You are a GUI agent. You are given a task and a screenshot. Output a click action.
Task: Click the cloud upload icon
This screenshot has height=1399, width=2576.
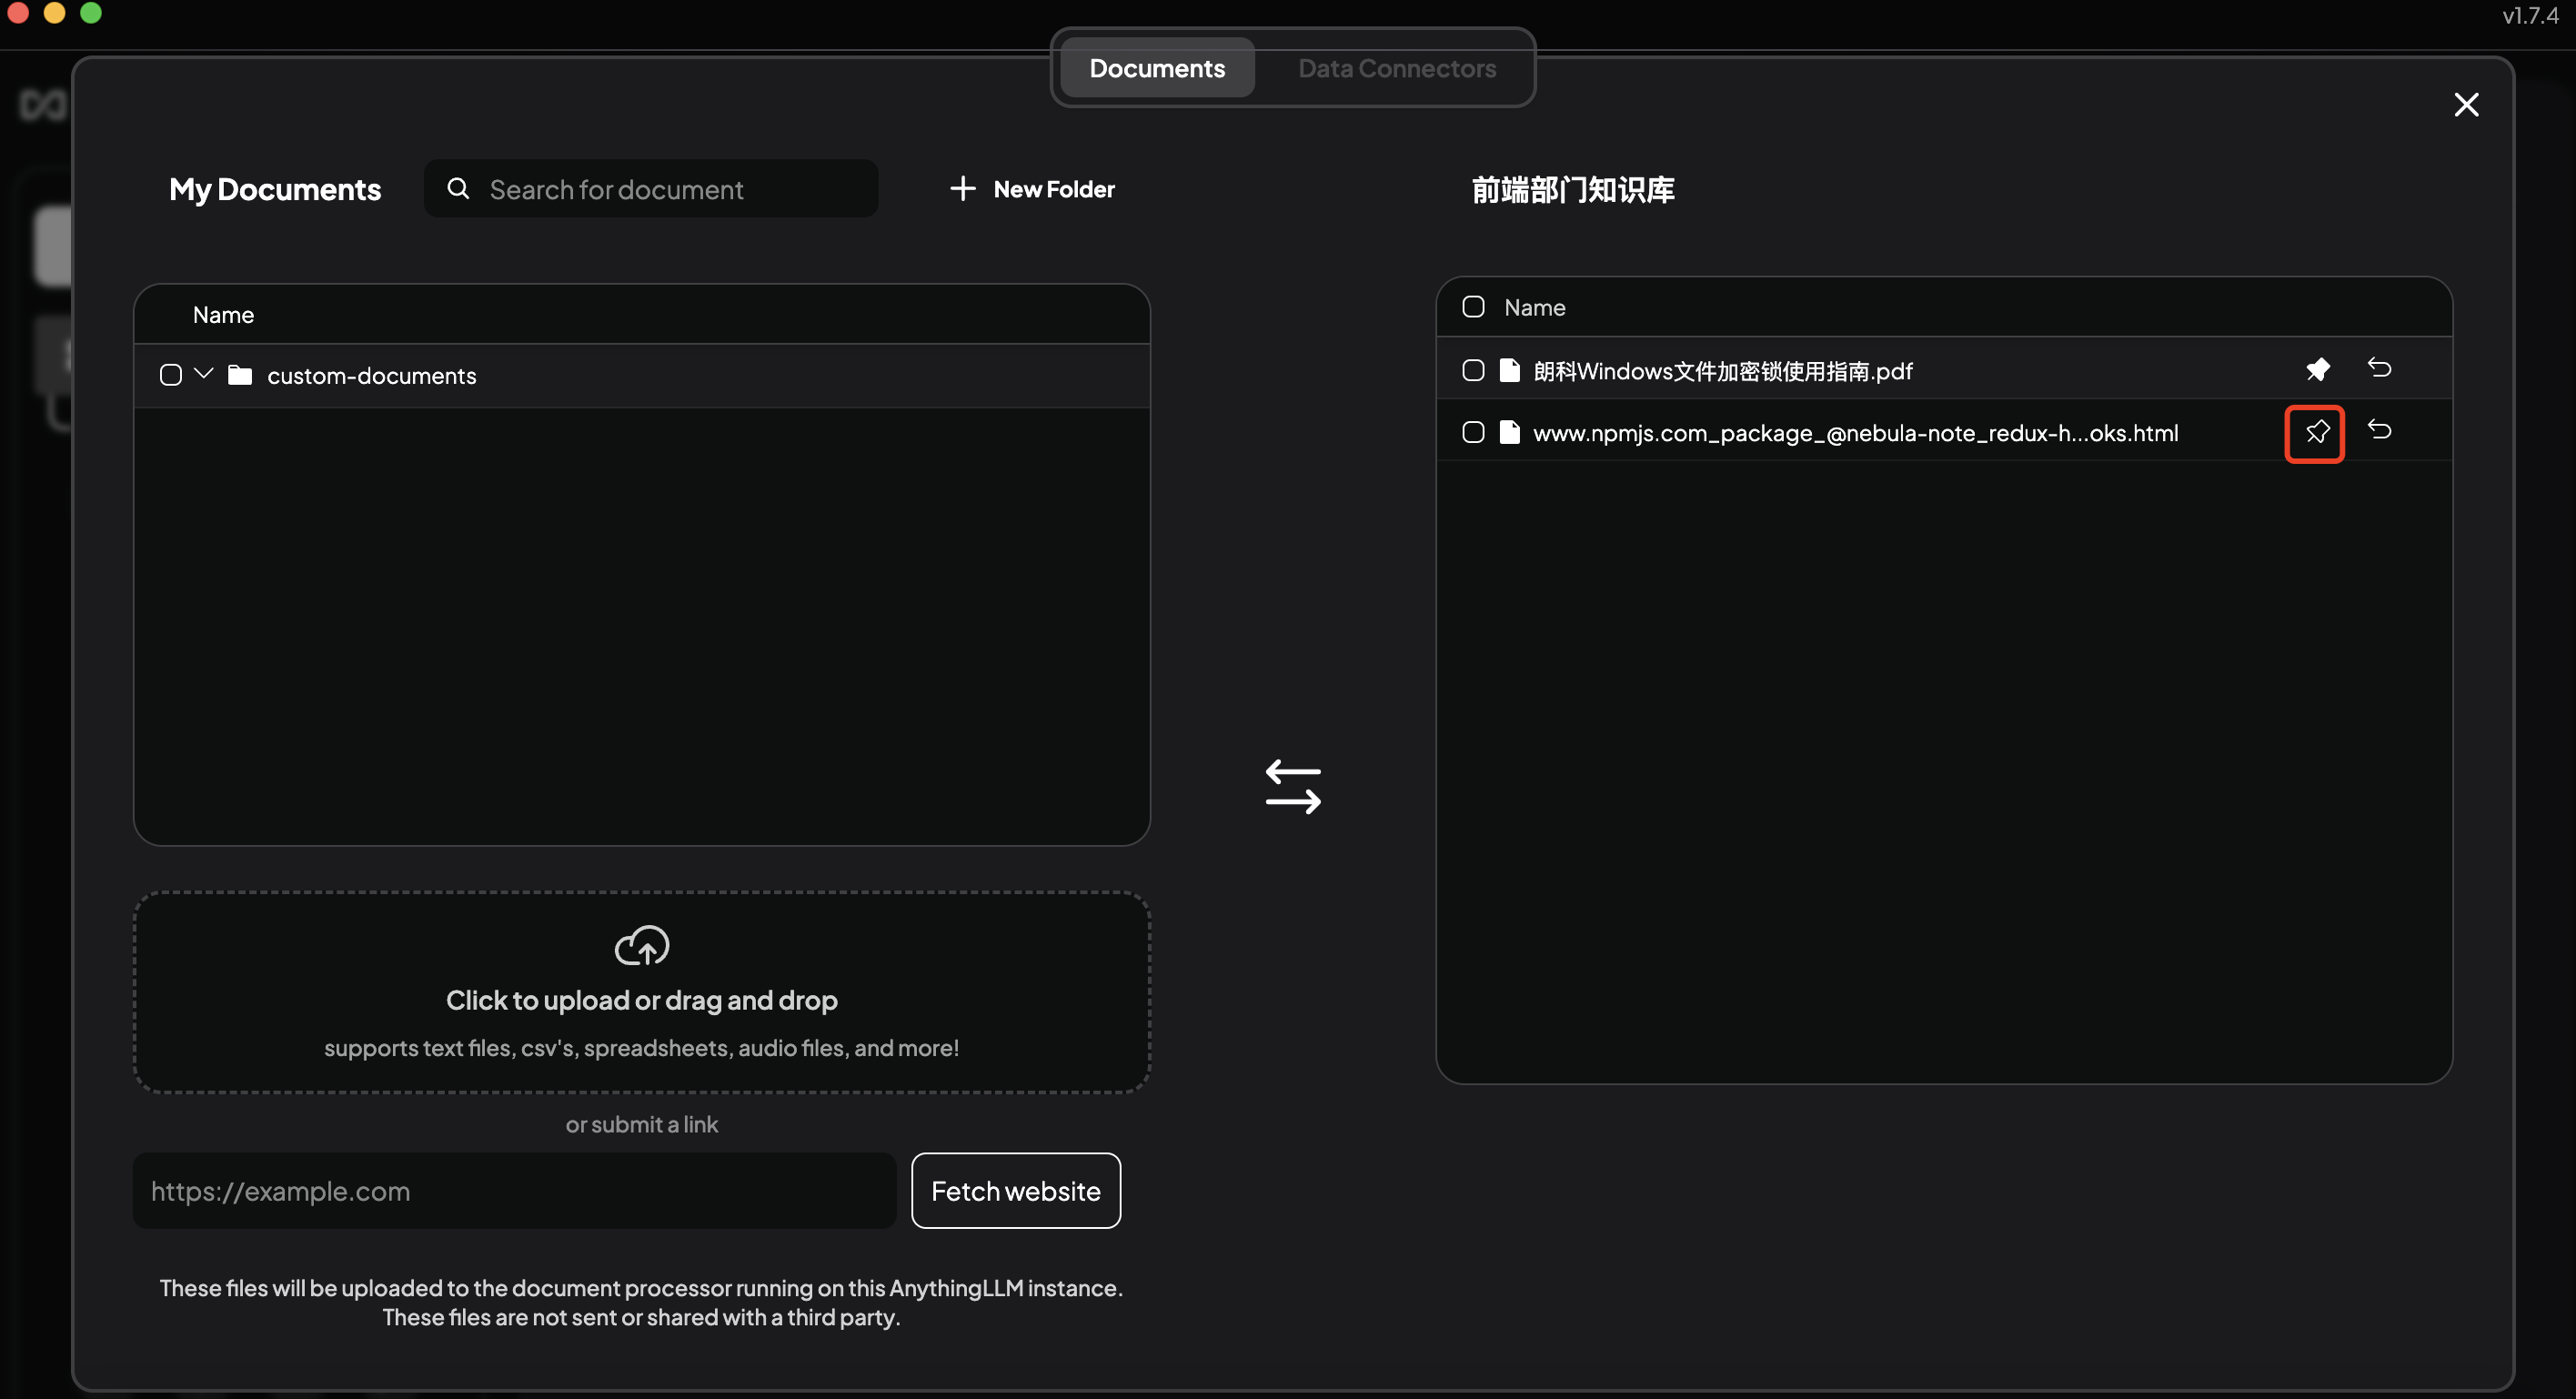click(641, 945)
